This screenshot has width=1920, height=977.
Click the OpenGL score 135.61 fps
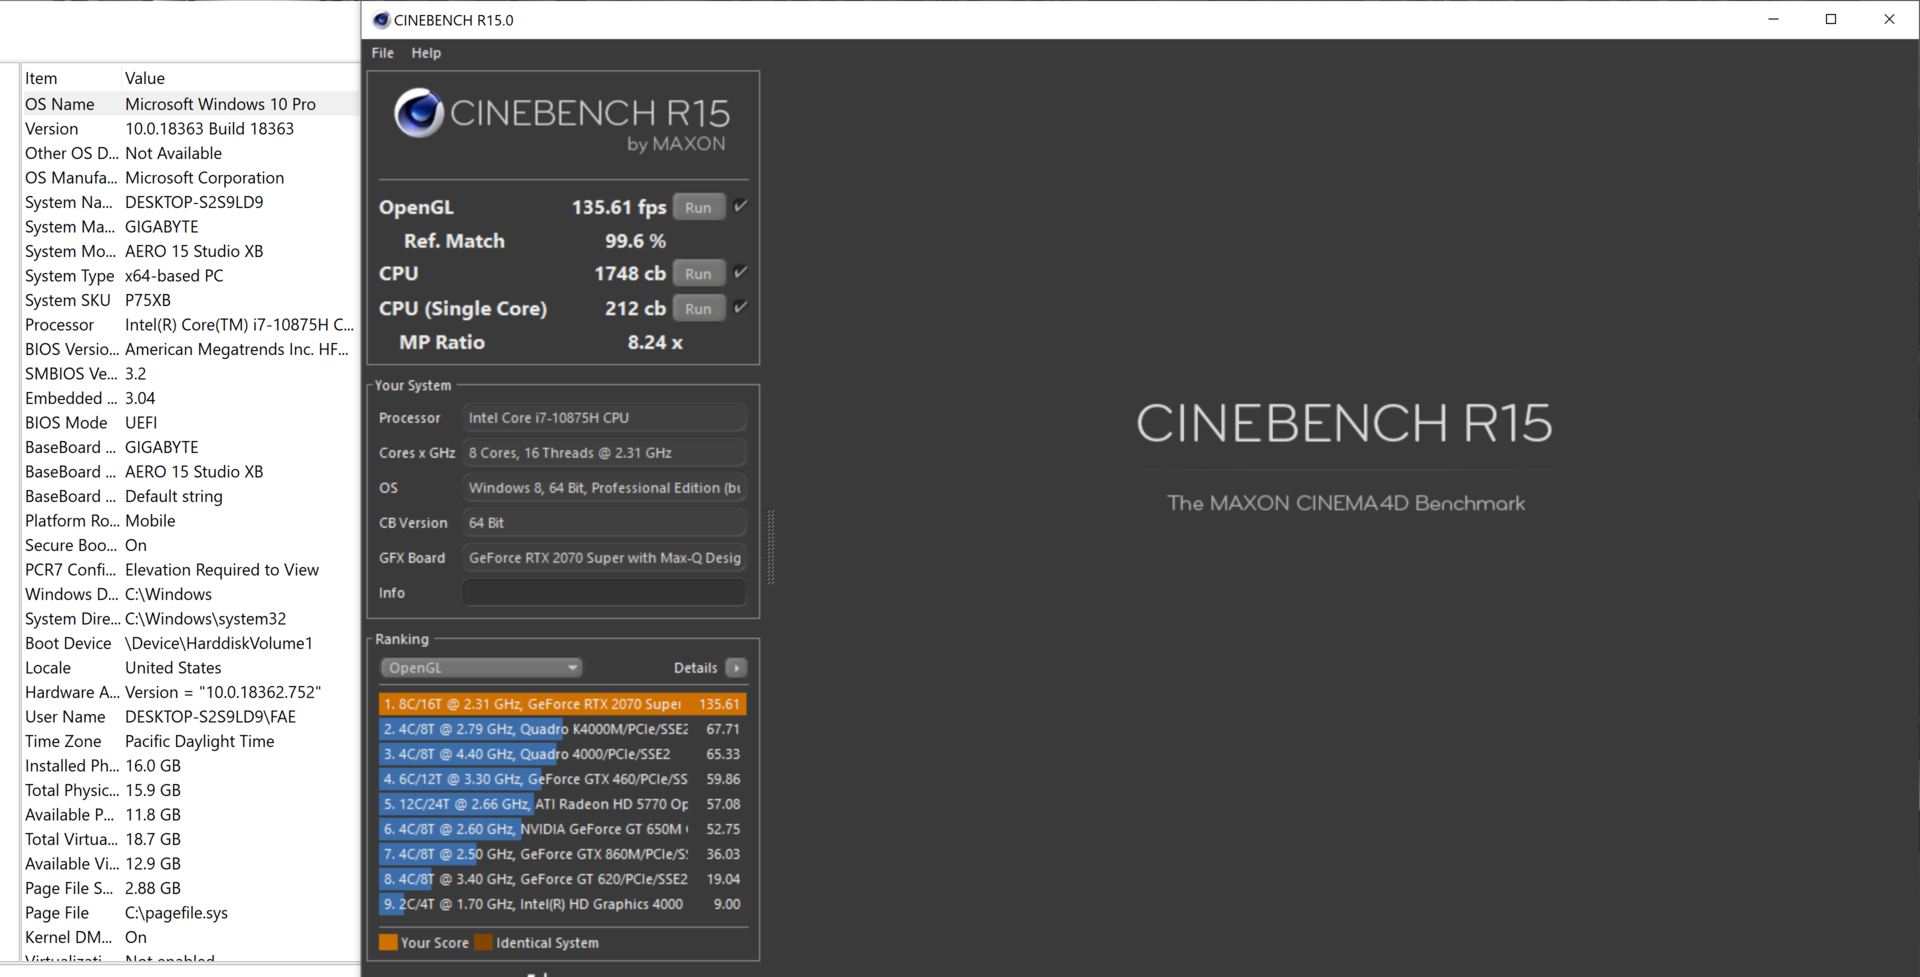point(618,207)
